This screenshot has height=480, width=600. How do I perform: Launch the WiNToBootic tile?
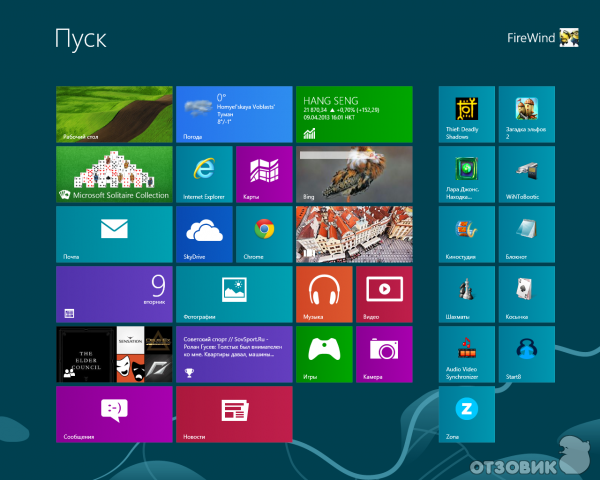[527, 174]
